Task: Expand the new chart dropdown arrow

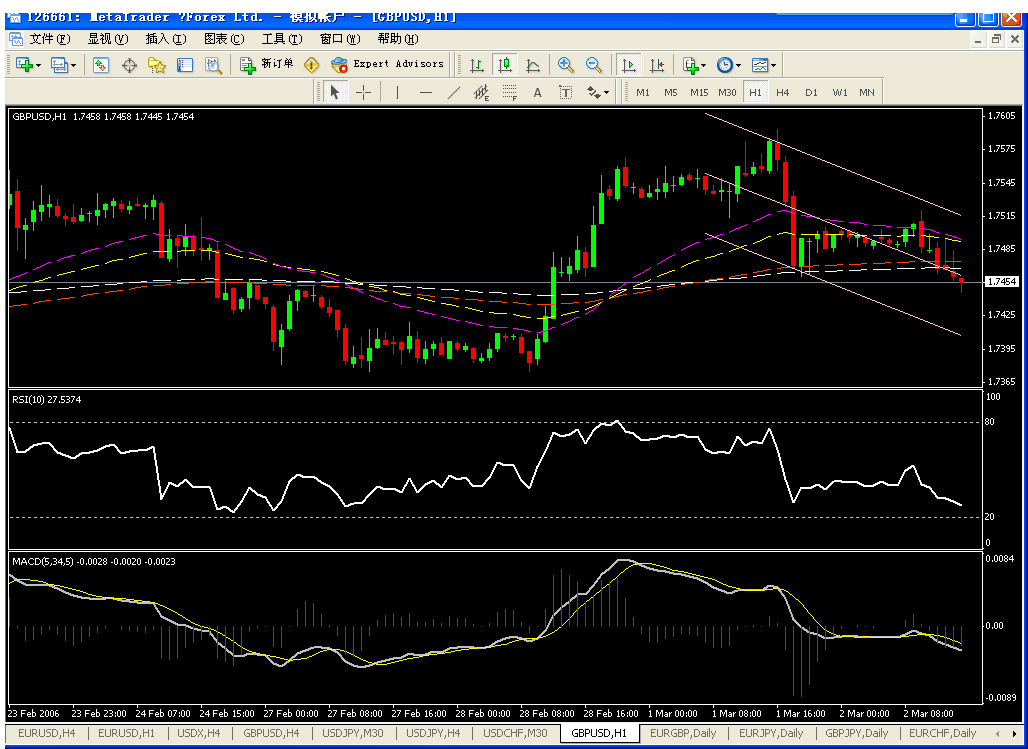Action: (x=39, y=65)
